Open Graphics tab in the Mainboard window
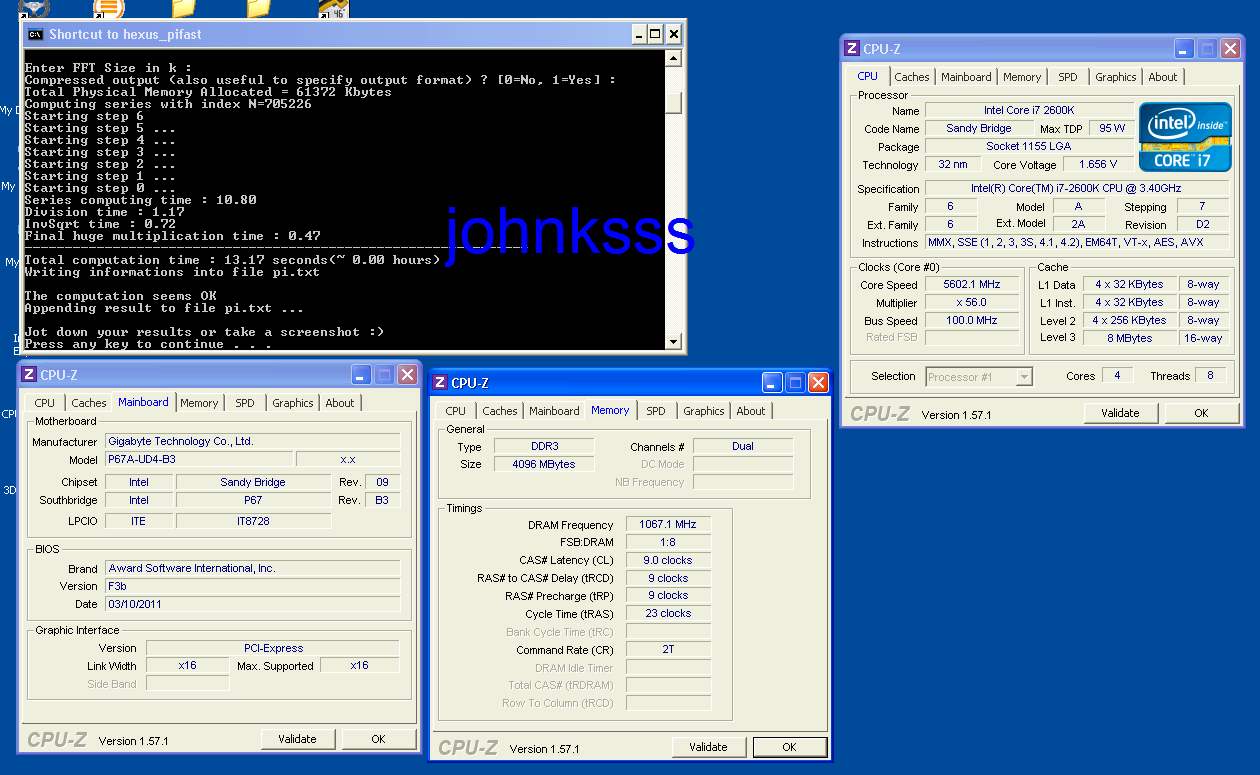Screen dimensions: 1260x775 click(293, 403)
